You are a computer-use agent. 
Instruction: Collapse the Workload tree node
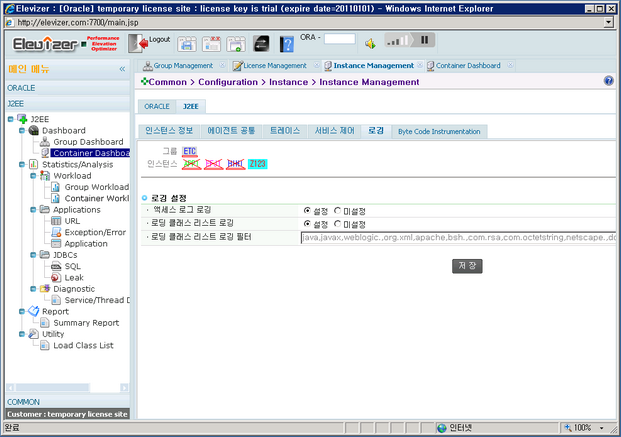(x=33, y=176)
